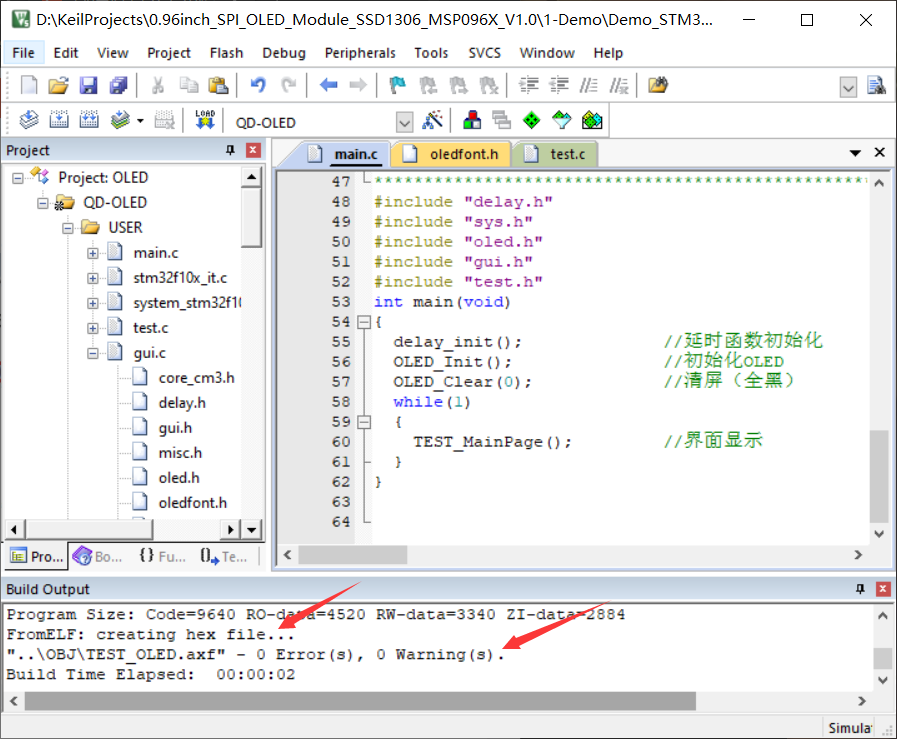Navigate backwards with the blue left arrow
The width and height of the screenshot is (897, 739).
[x=328, y=85]
